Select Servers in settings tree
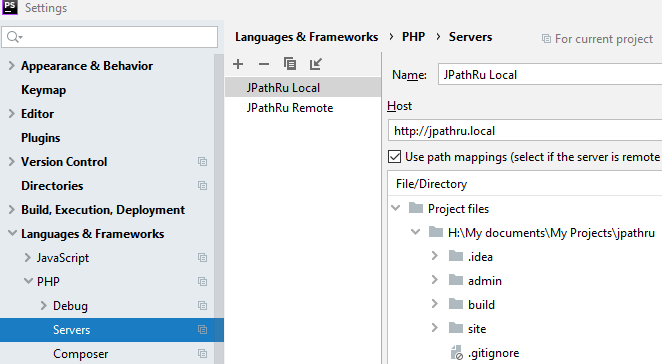This screenshot has height=364, width=662. 112,330
